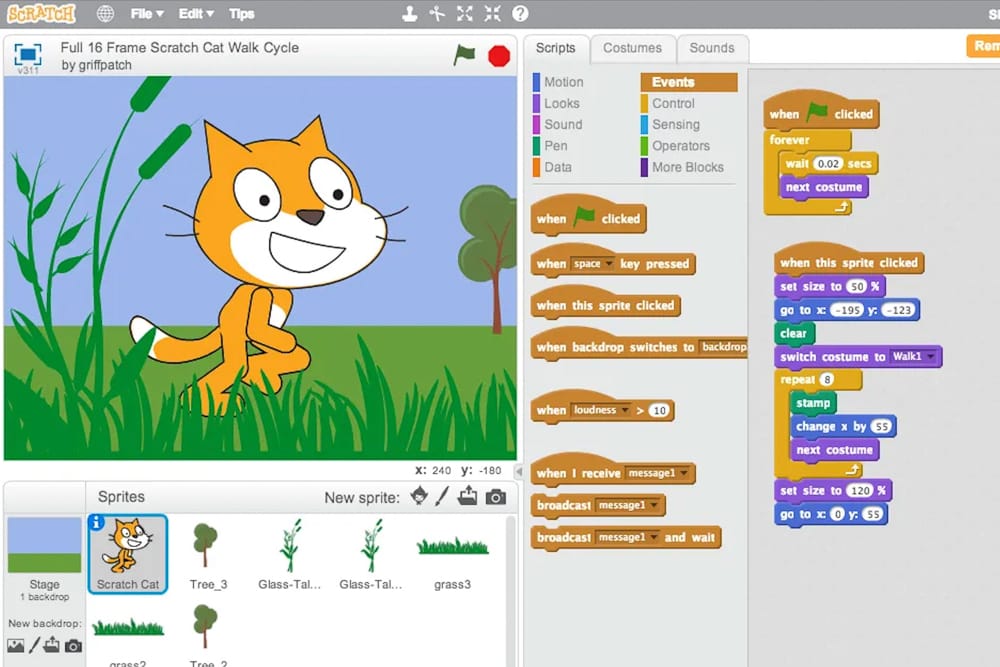Switch stage to full screen mode

tap(27, 55)
